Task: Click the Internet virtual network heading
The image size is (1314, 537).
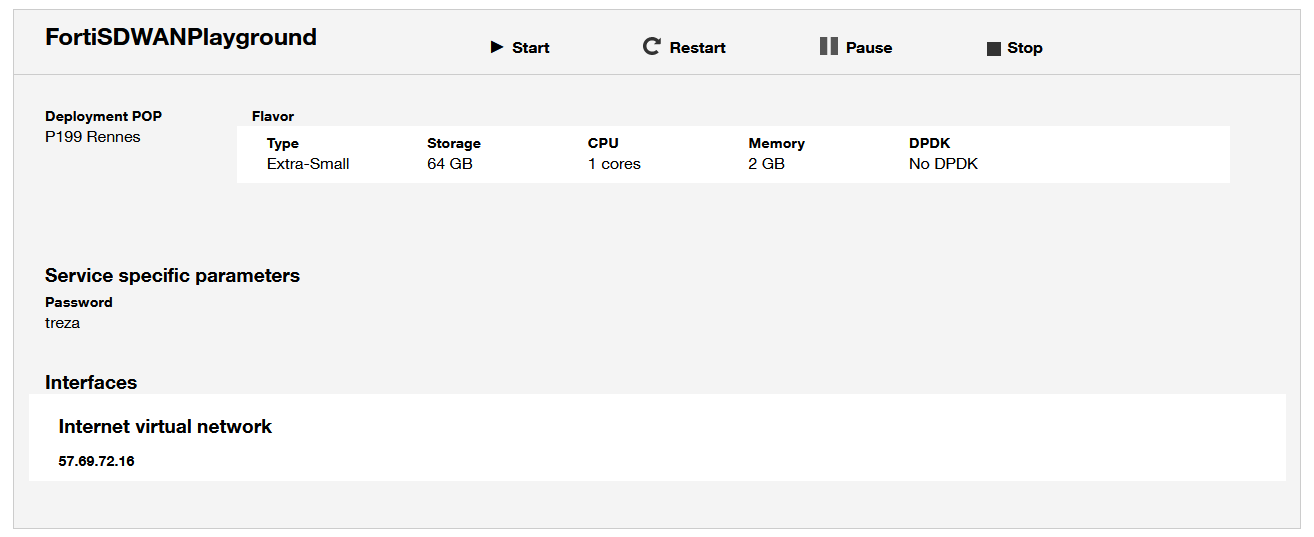Action: tap(165, 427)
